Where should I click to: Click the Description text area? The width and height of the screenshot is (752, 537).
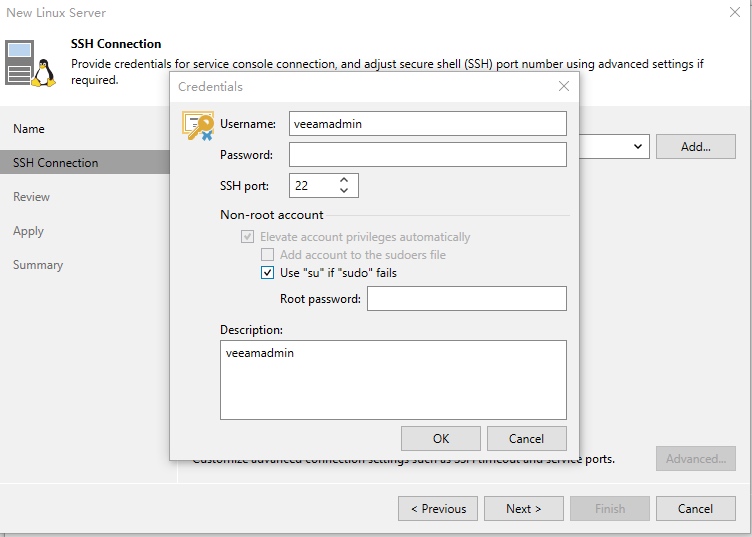coord(393,380)
